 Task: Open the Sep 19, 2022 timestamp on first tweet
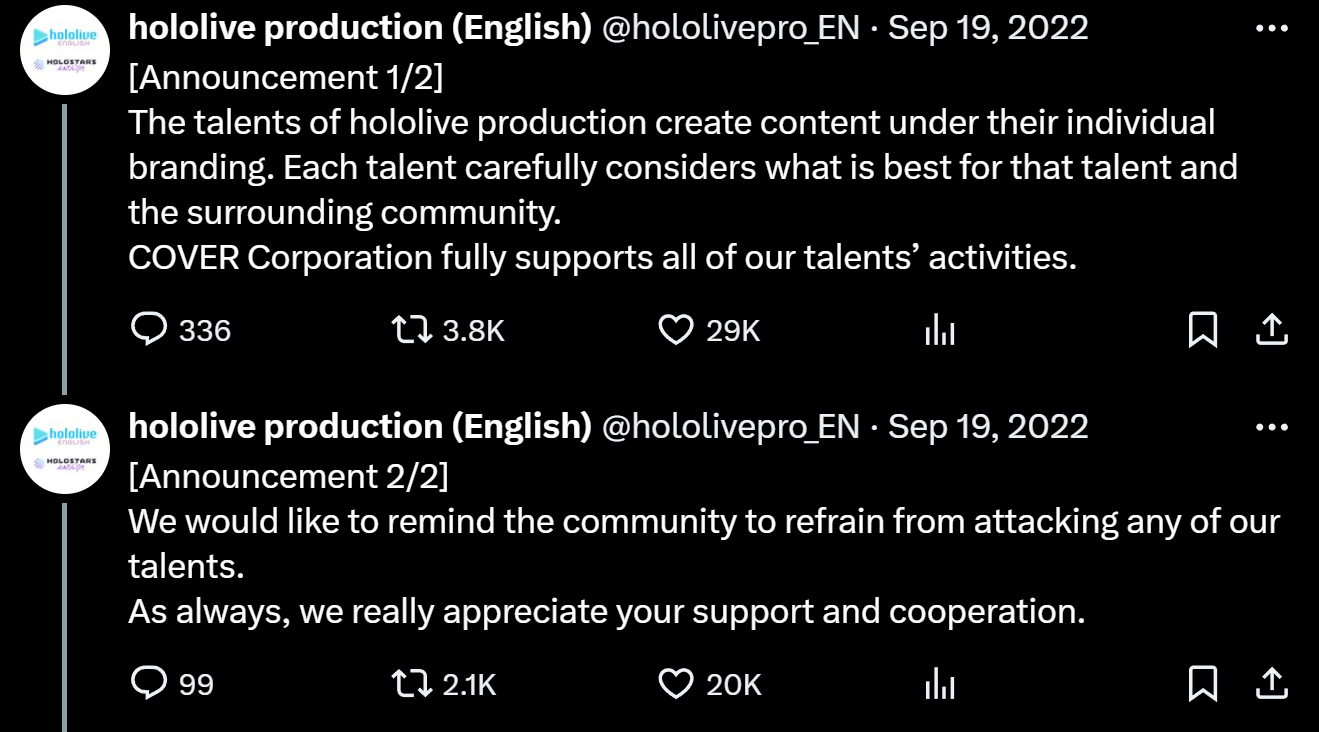click(x=988, y=28)
